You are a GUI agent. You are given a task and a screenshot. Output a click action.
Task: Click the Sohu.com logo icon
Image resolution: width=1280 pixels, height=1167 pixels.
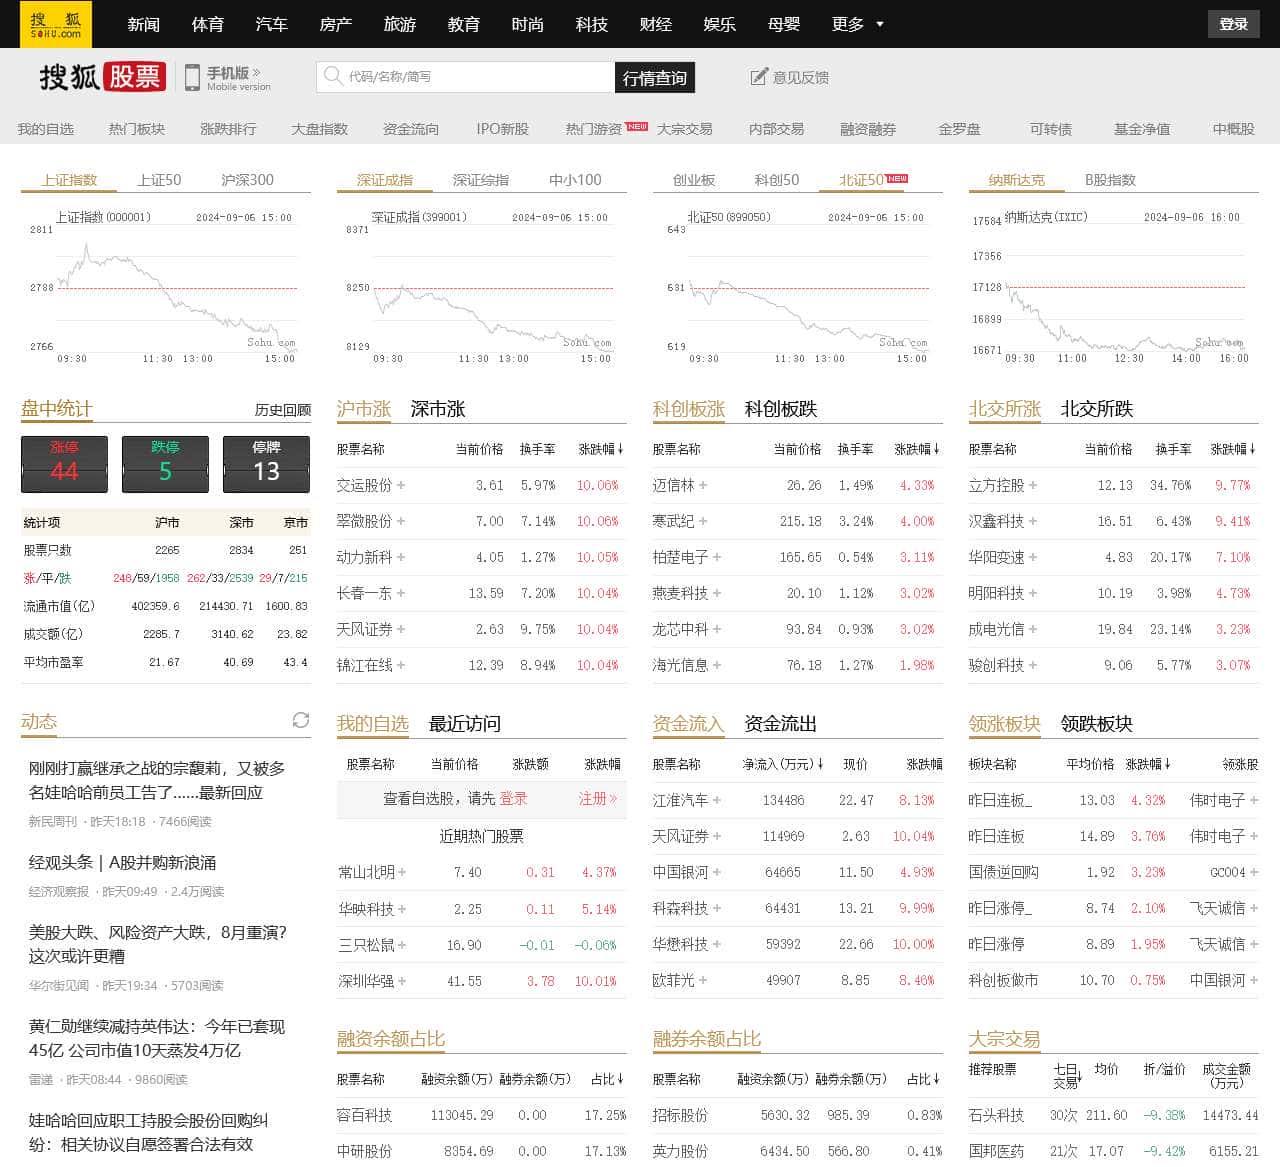55,24
